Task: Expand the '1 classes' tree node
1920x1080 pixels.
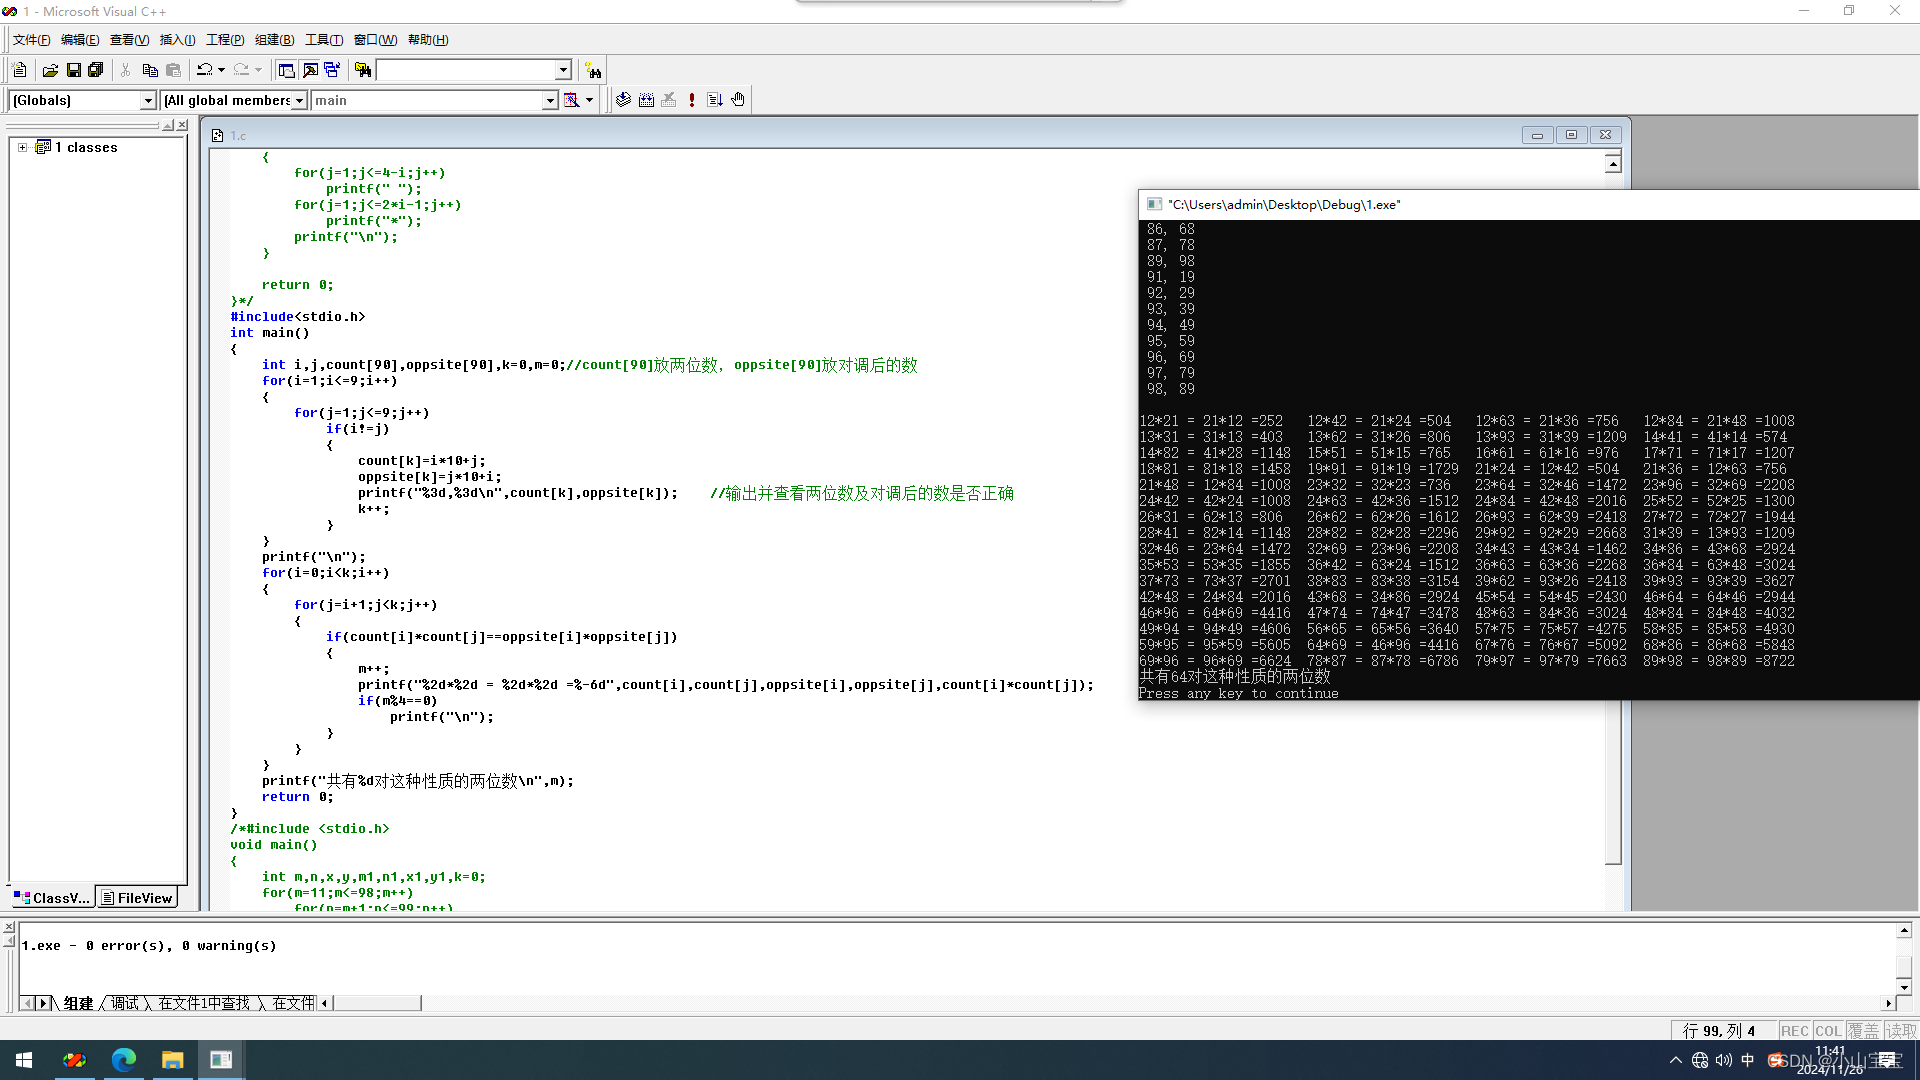Action: click(x=22, y=147)
